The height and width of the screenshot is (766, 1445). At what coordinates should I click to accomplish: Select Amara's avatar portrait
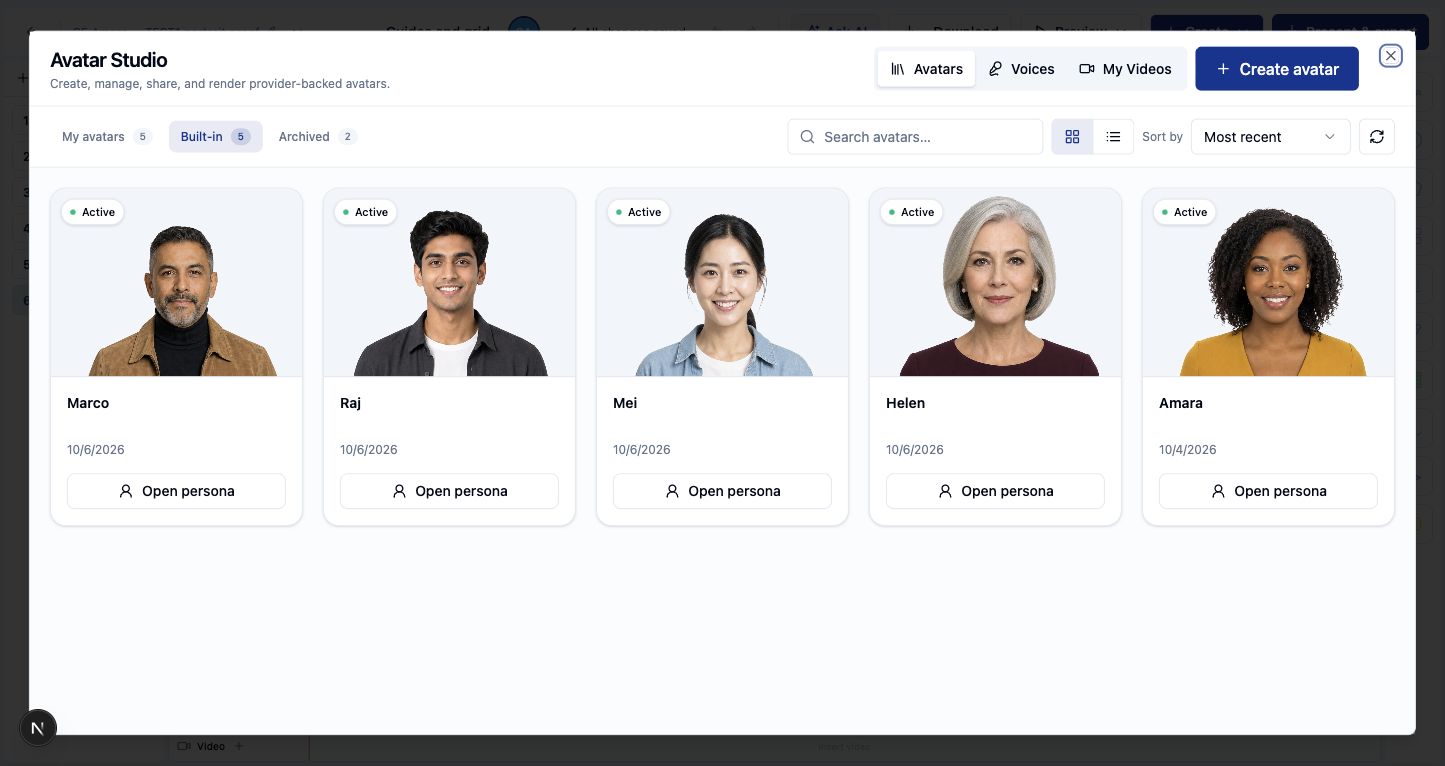1269,283
